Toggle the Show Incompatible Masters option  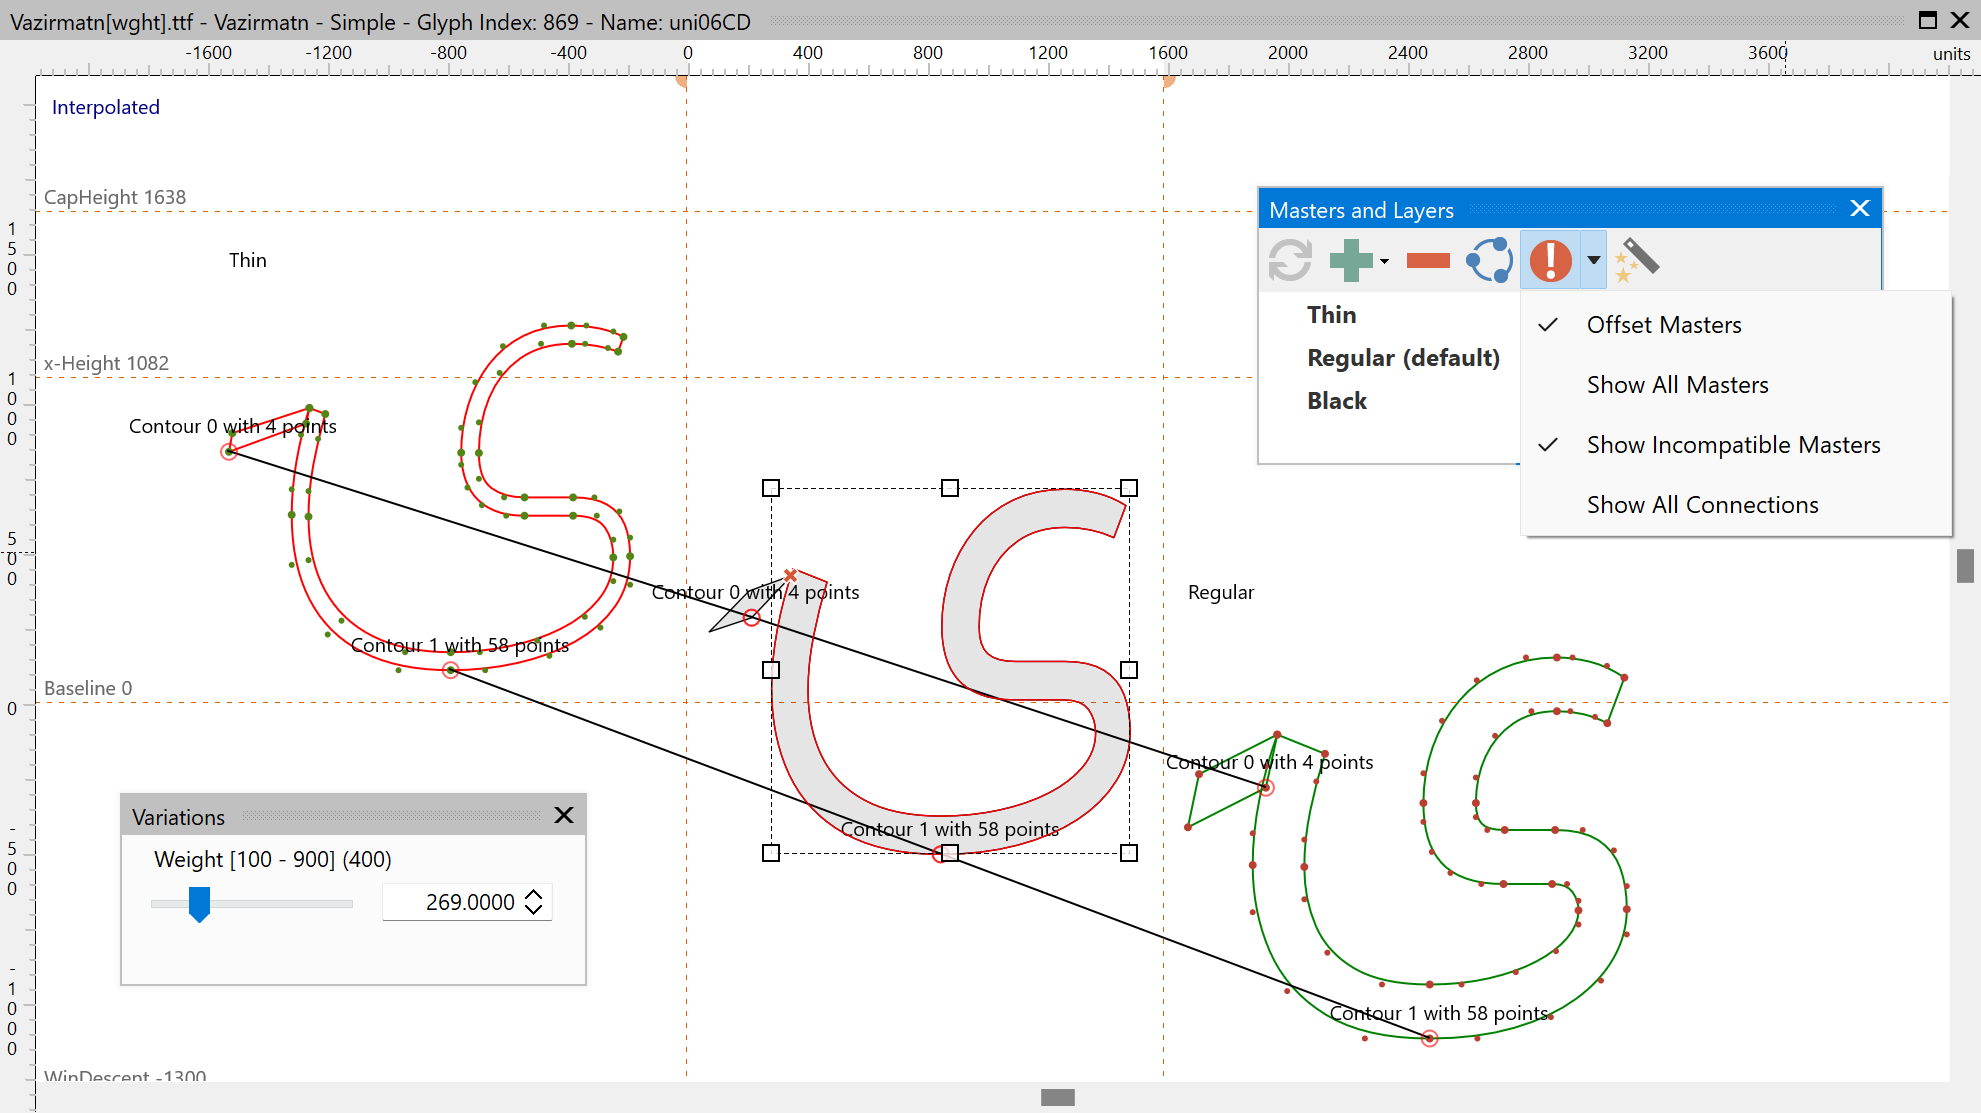click(1732, 445)
